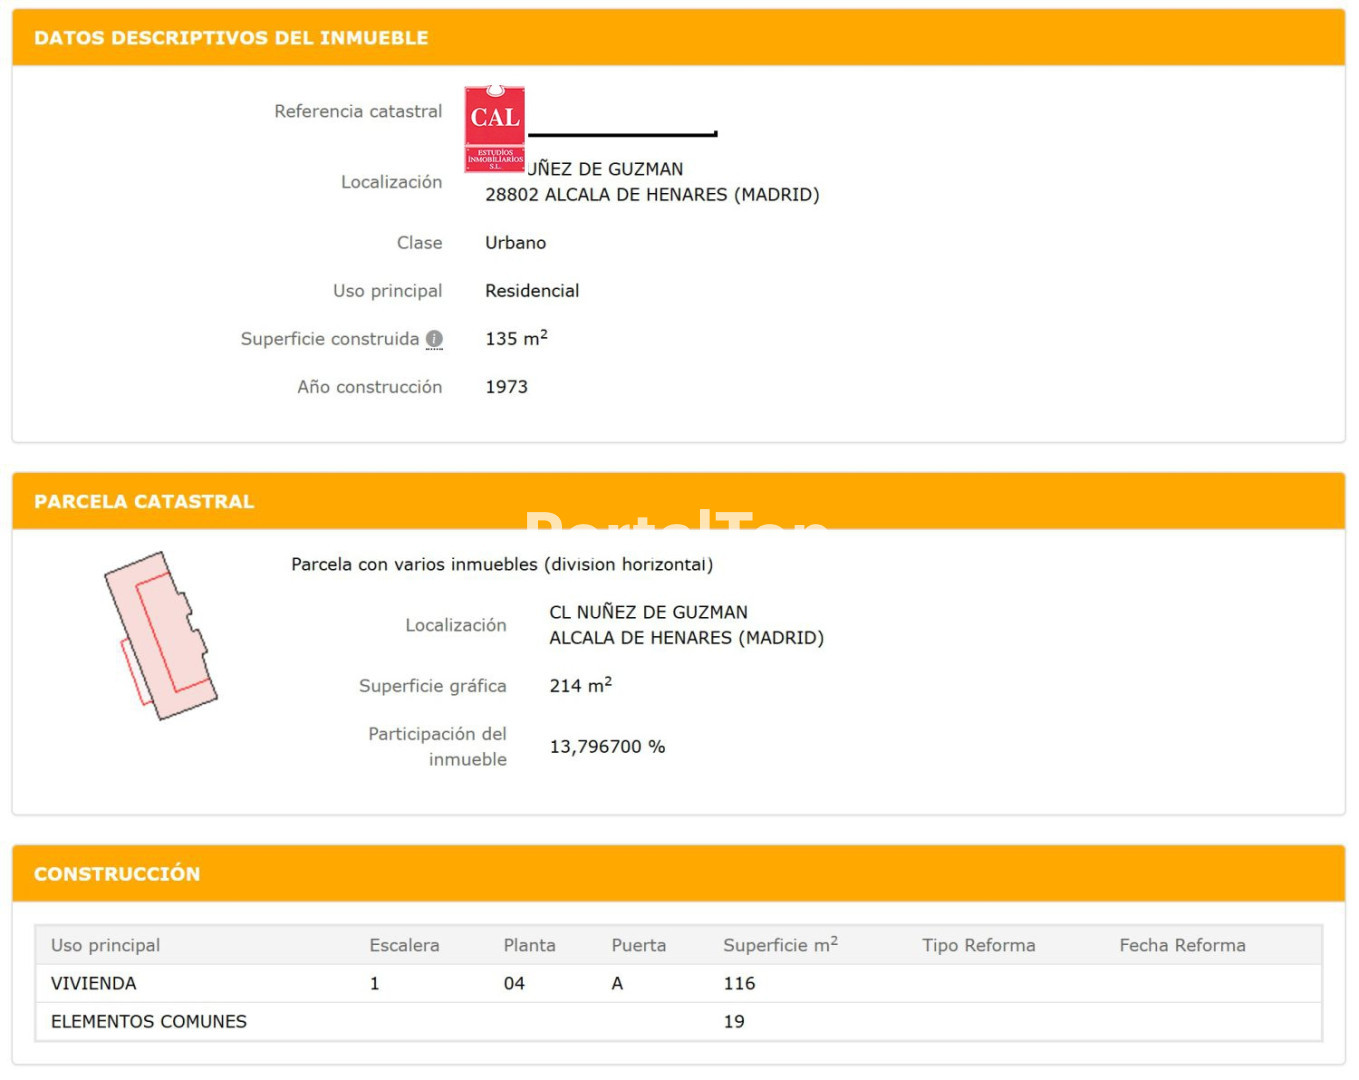Click the Construcción section header
The width and height of the screenshot is (1359, 1080).
pyautogui.click(x=117, y=874)
